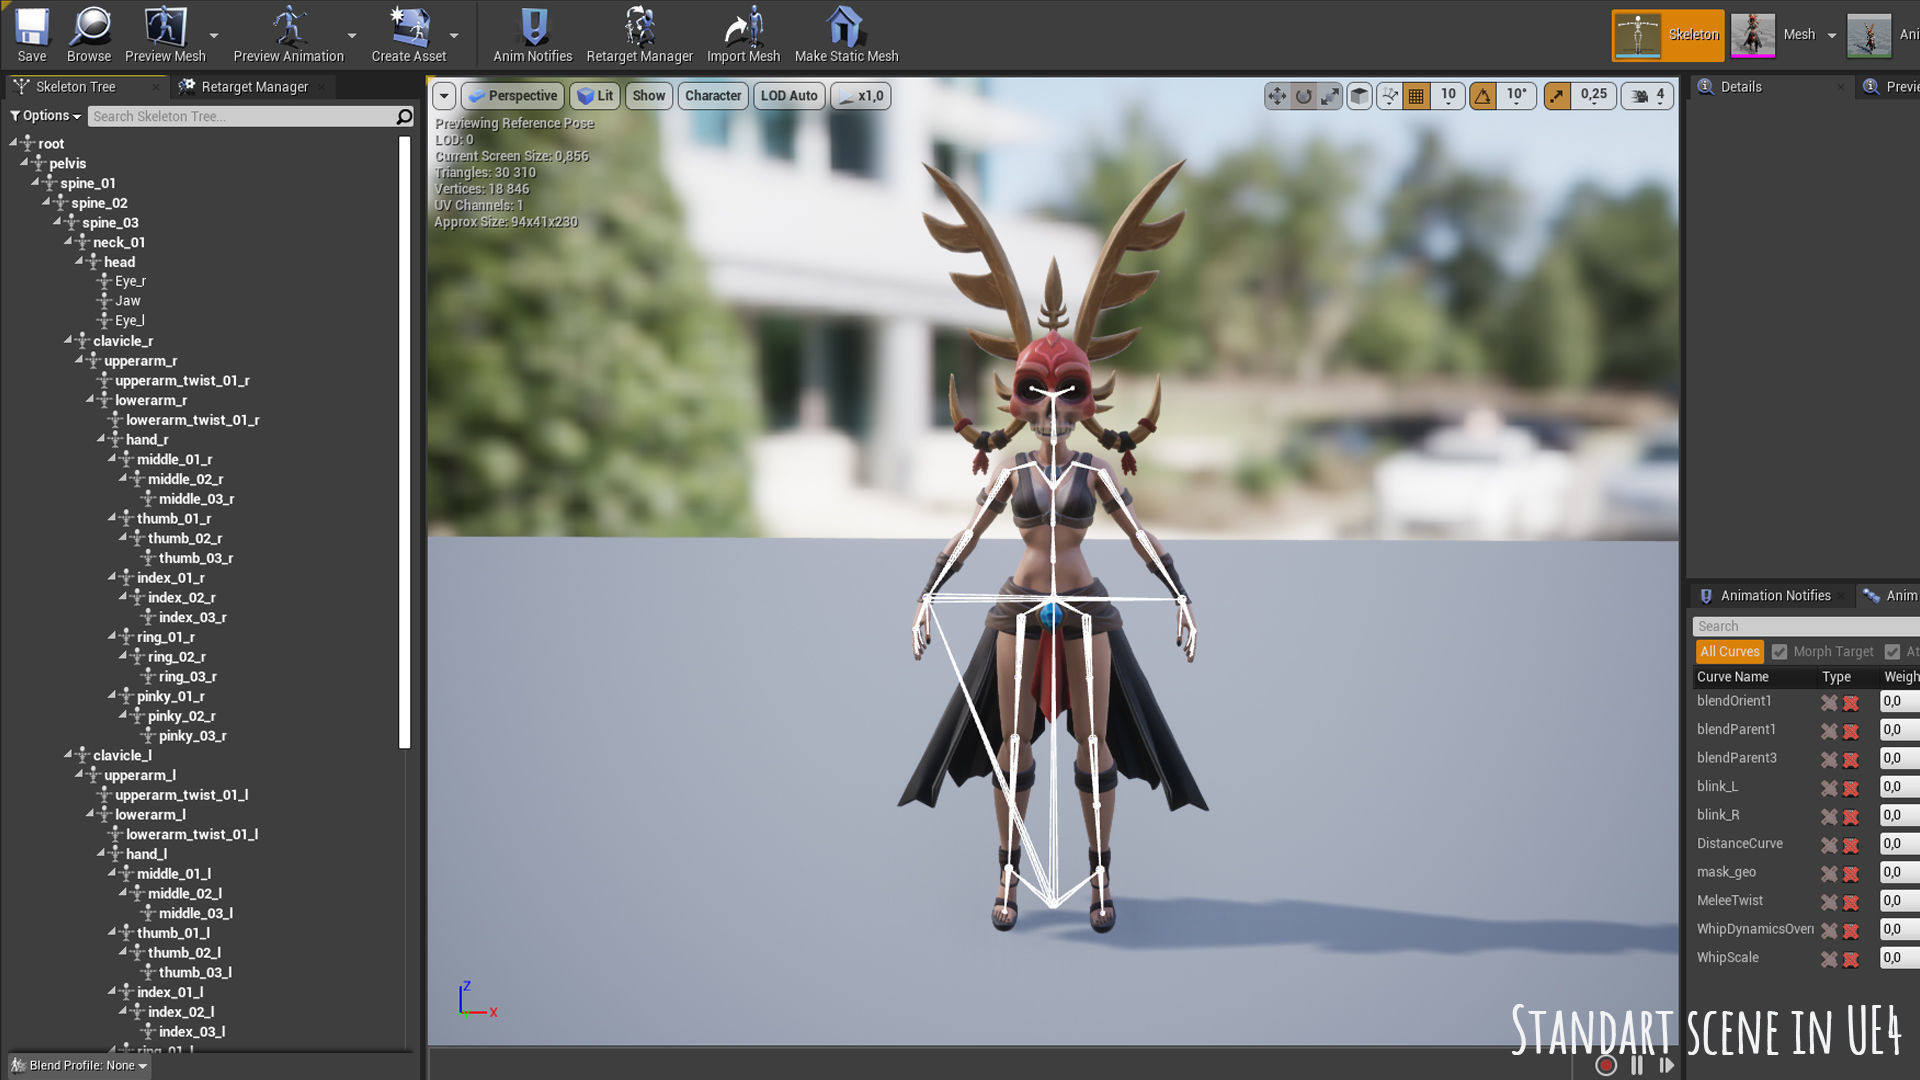
Task: Toggle the coordinate system cube icon
Action: (x=1359, y=96)
